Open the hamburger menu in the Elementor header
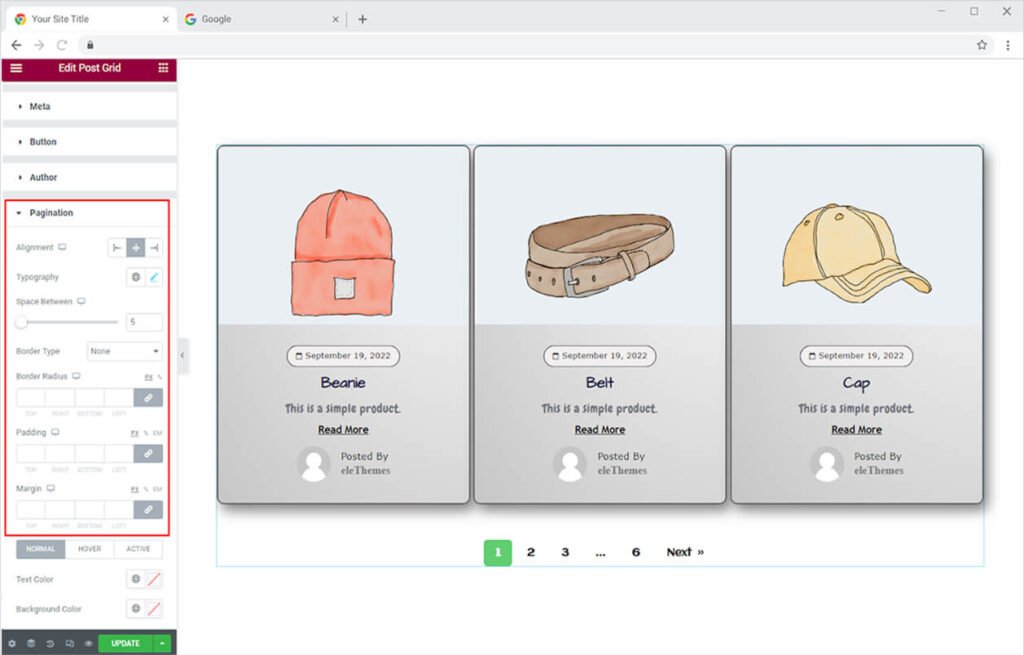Image resolution: width=1024 pixels, height=655 pixels. tap(16, 68)
